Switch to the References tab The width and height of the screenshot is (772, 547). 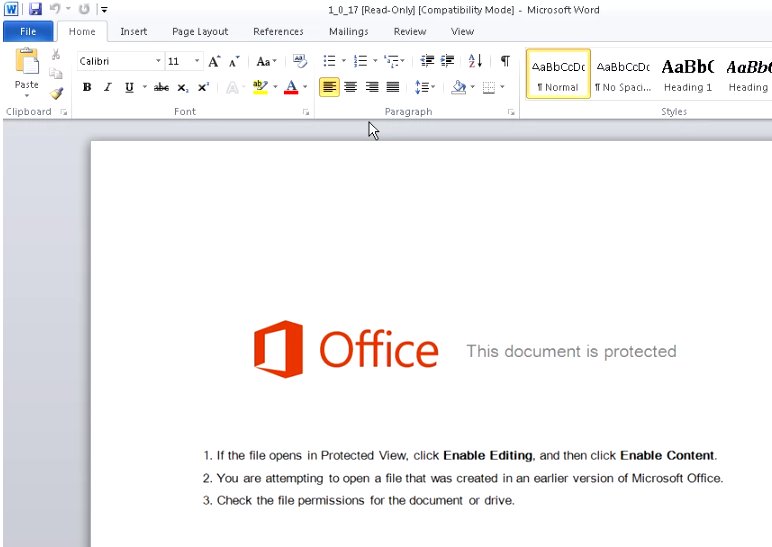click(278, 32)
